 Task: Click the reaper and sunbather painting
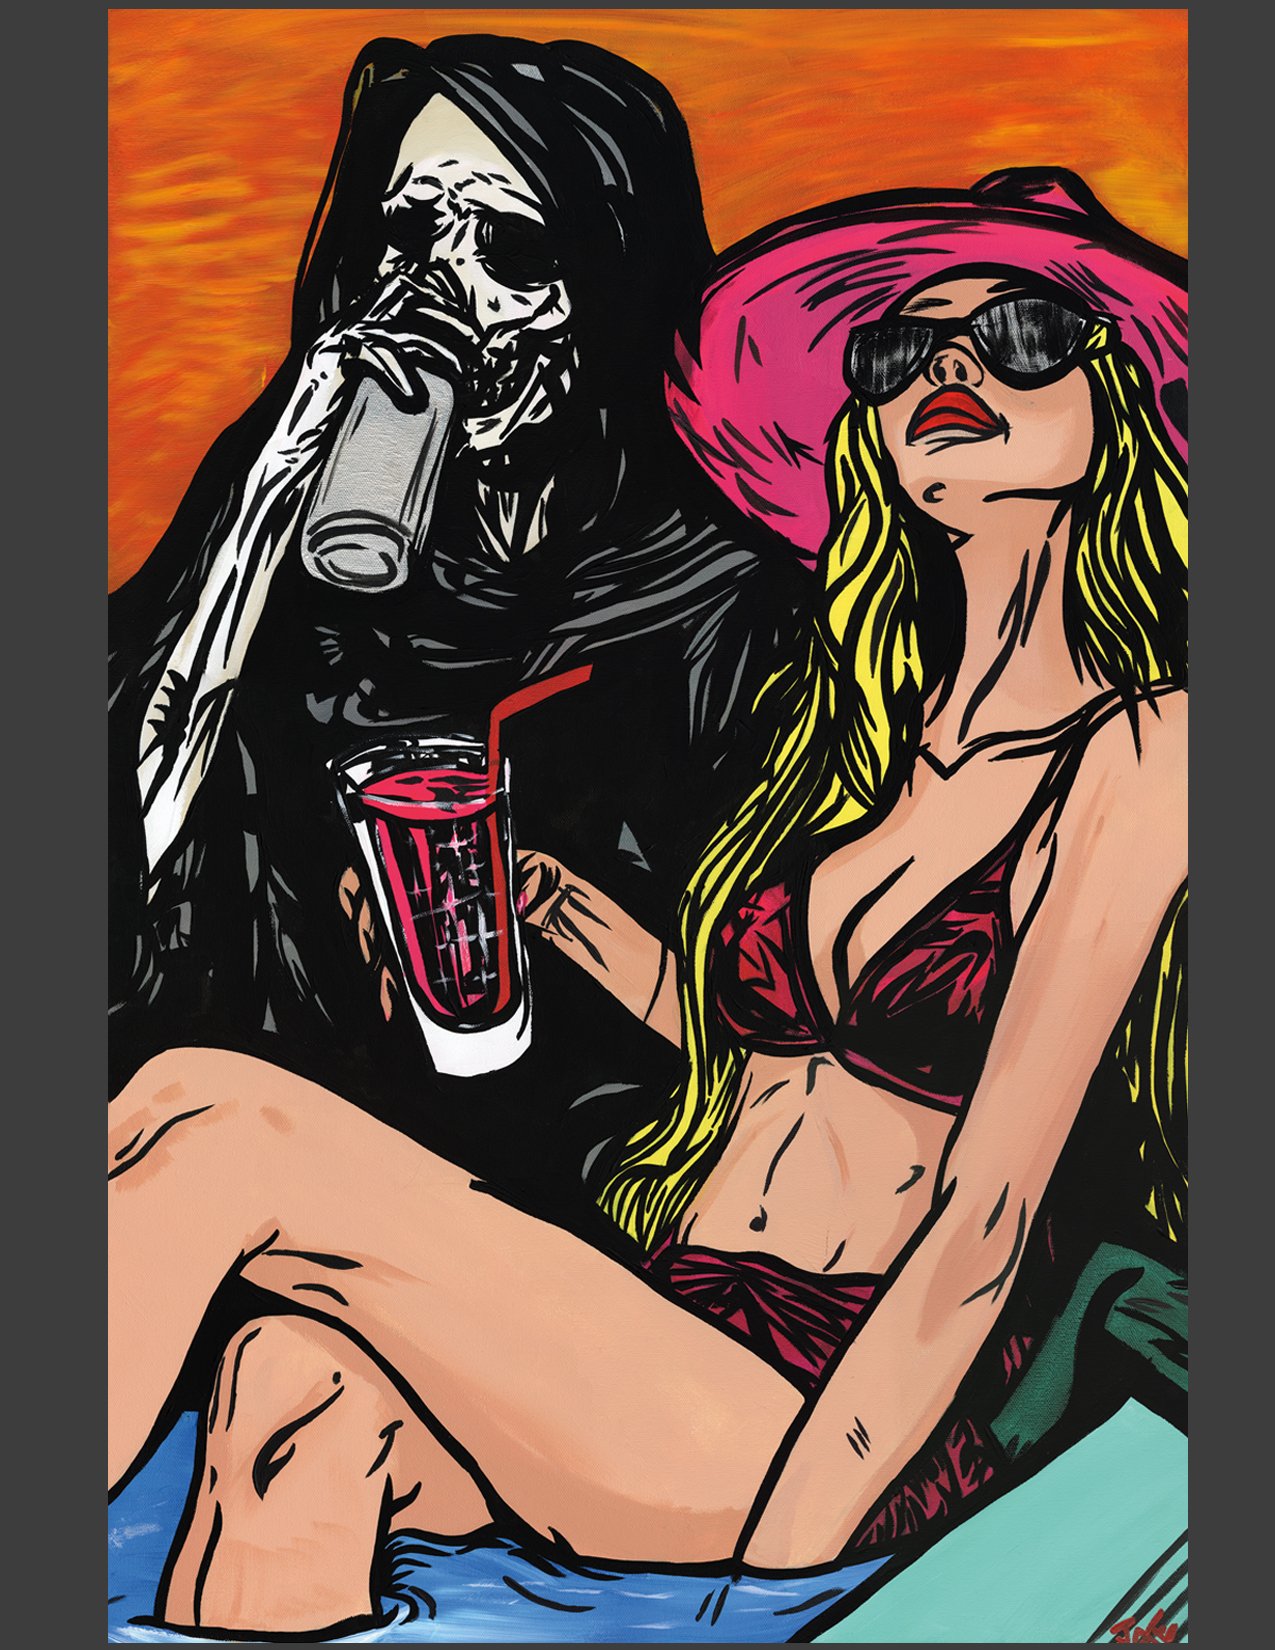[648, 825]
